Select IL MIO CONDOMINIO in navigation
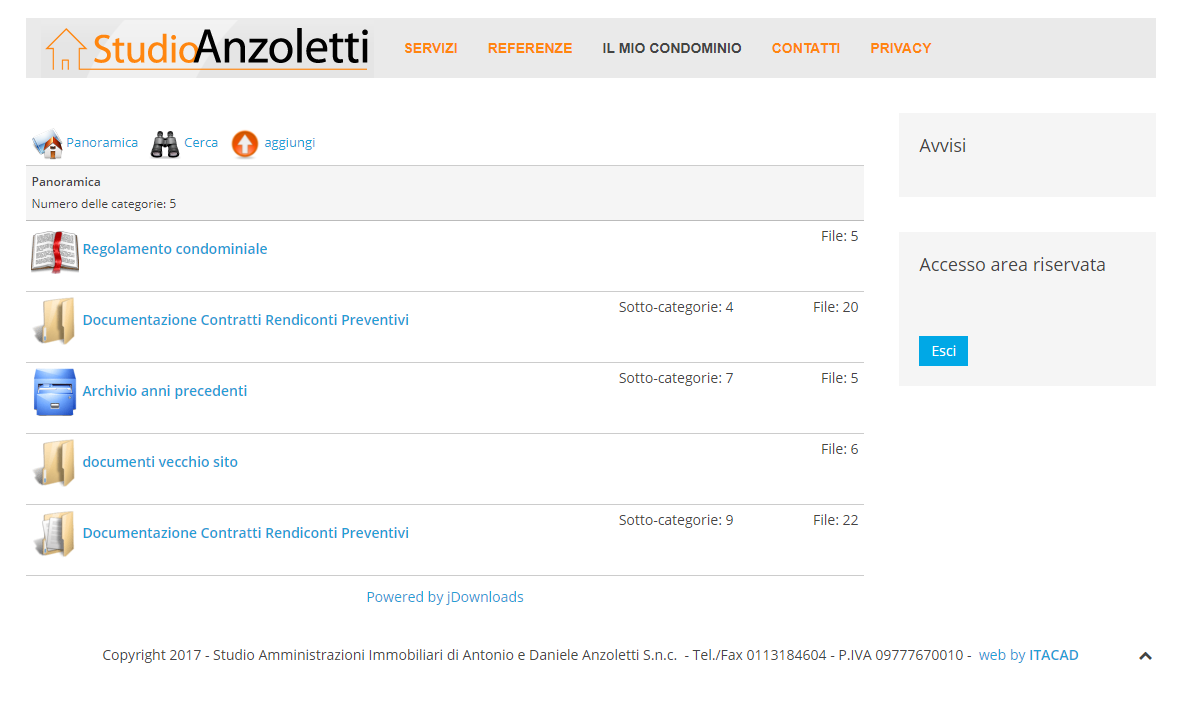Image resolution: width=1182 pixels, height=726 pixels. pos(672,48)
